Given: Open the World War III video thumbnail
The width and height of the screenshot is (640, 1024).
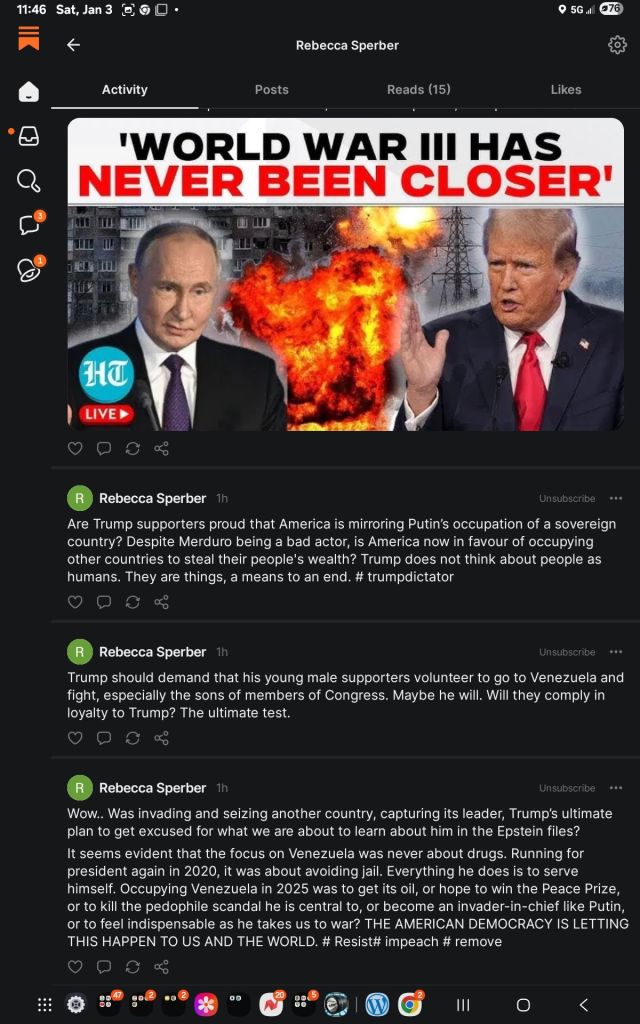Looking at the screenshot, I should tap(345, 274).
